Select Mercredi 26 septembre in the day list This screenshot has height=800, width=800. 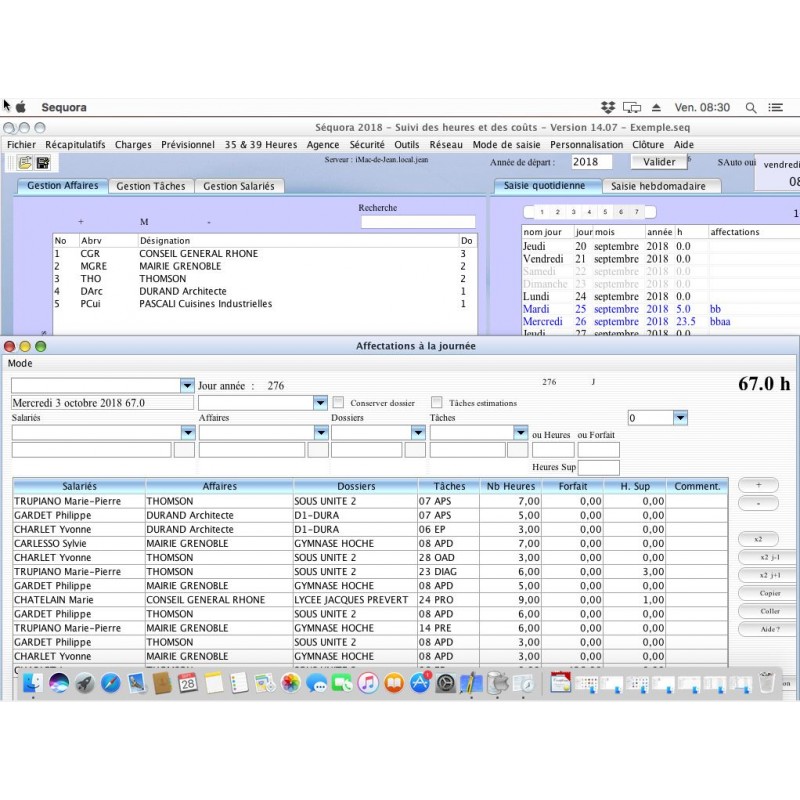pos(660,322)
